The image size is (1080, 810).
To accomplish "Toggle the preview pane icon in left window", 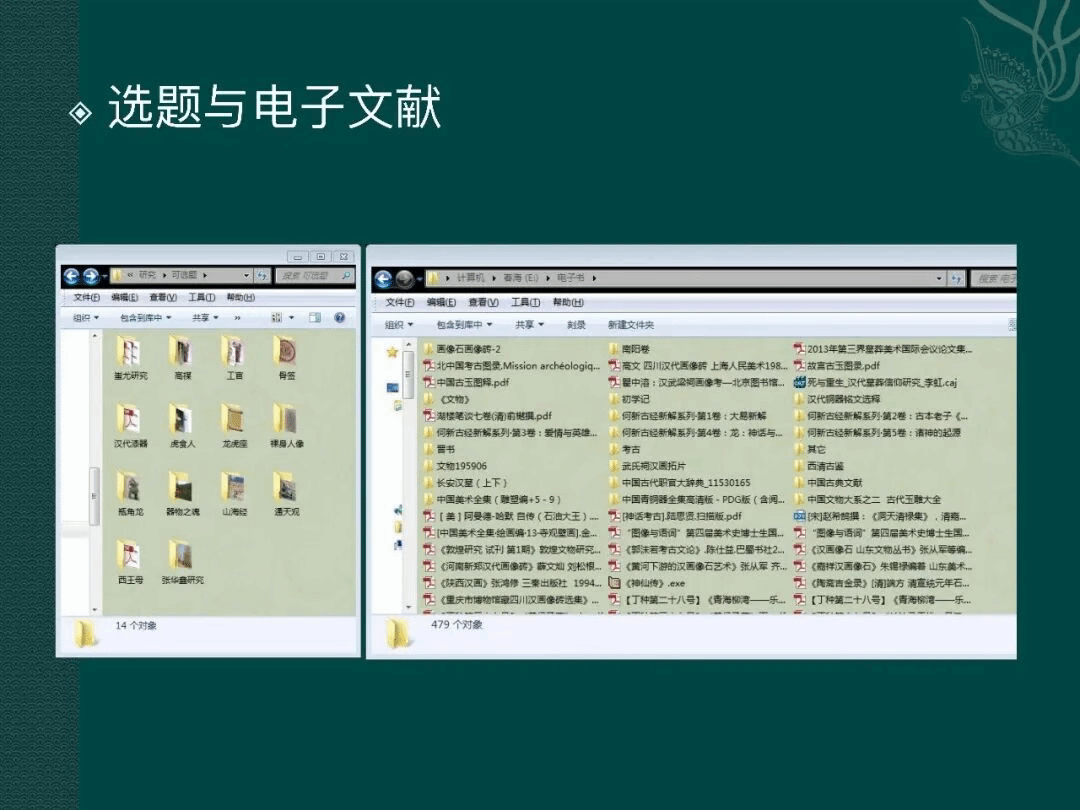I will pyautogui.click(x=315, y=318).
